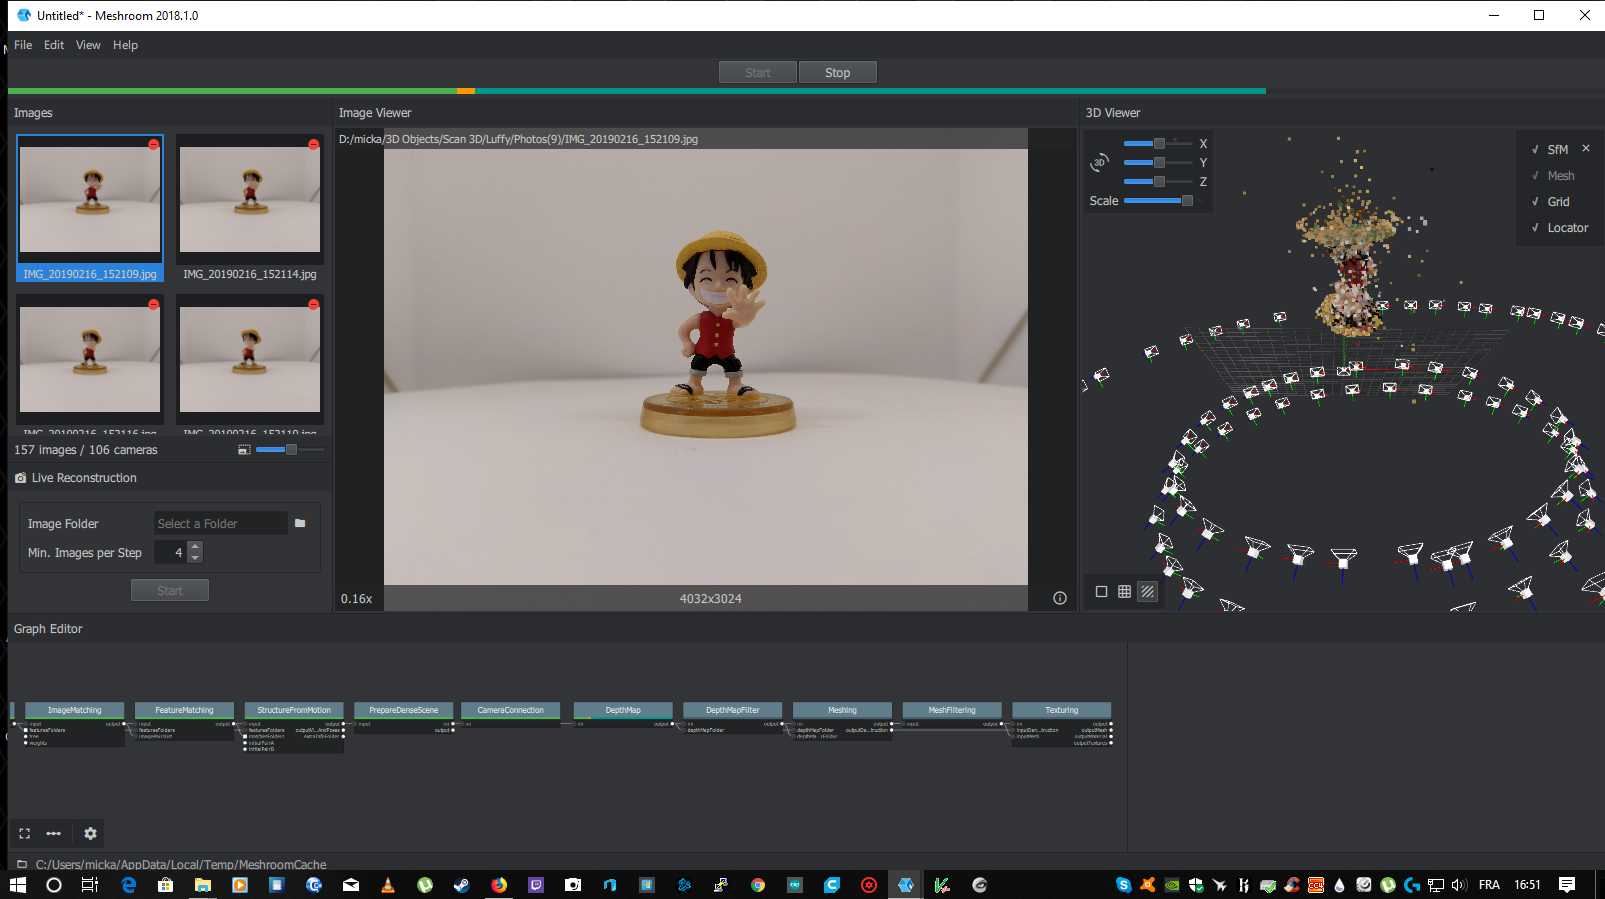
Task: Click the 157 images / 106 cameras label
Action: click(x=86, y=450)
